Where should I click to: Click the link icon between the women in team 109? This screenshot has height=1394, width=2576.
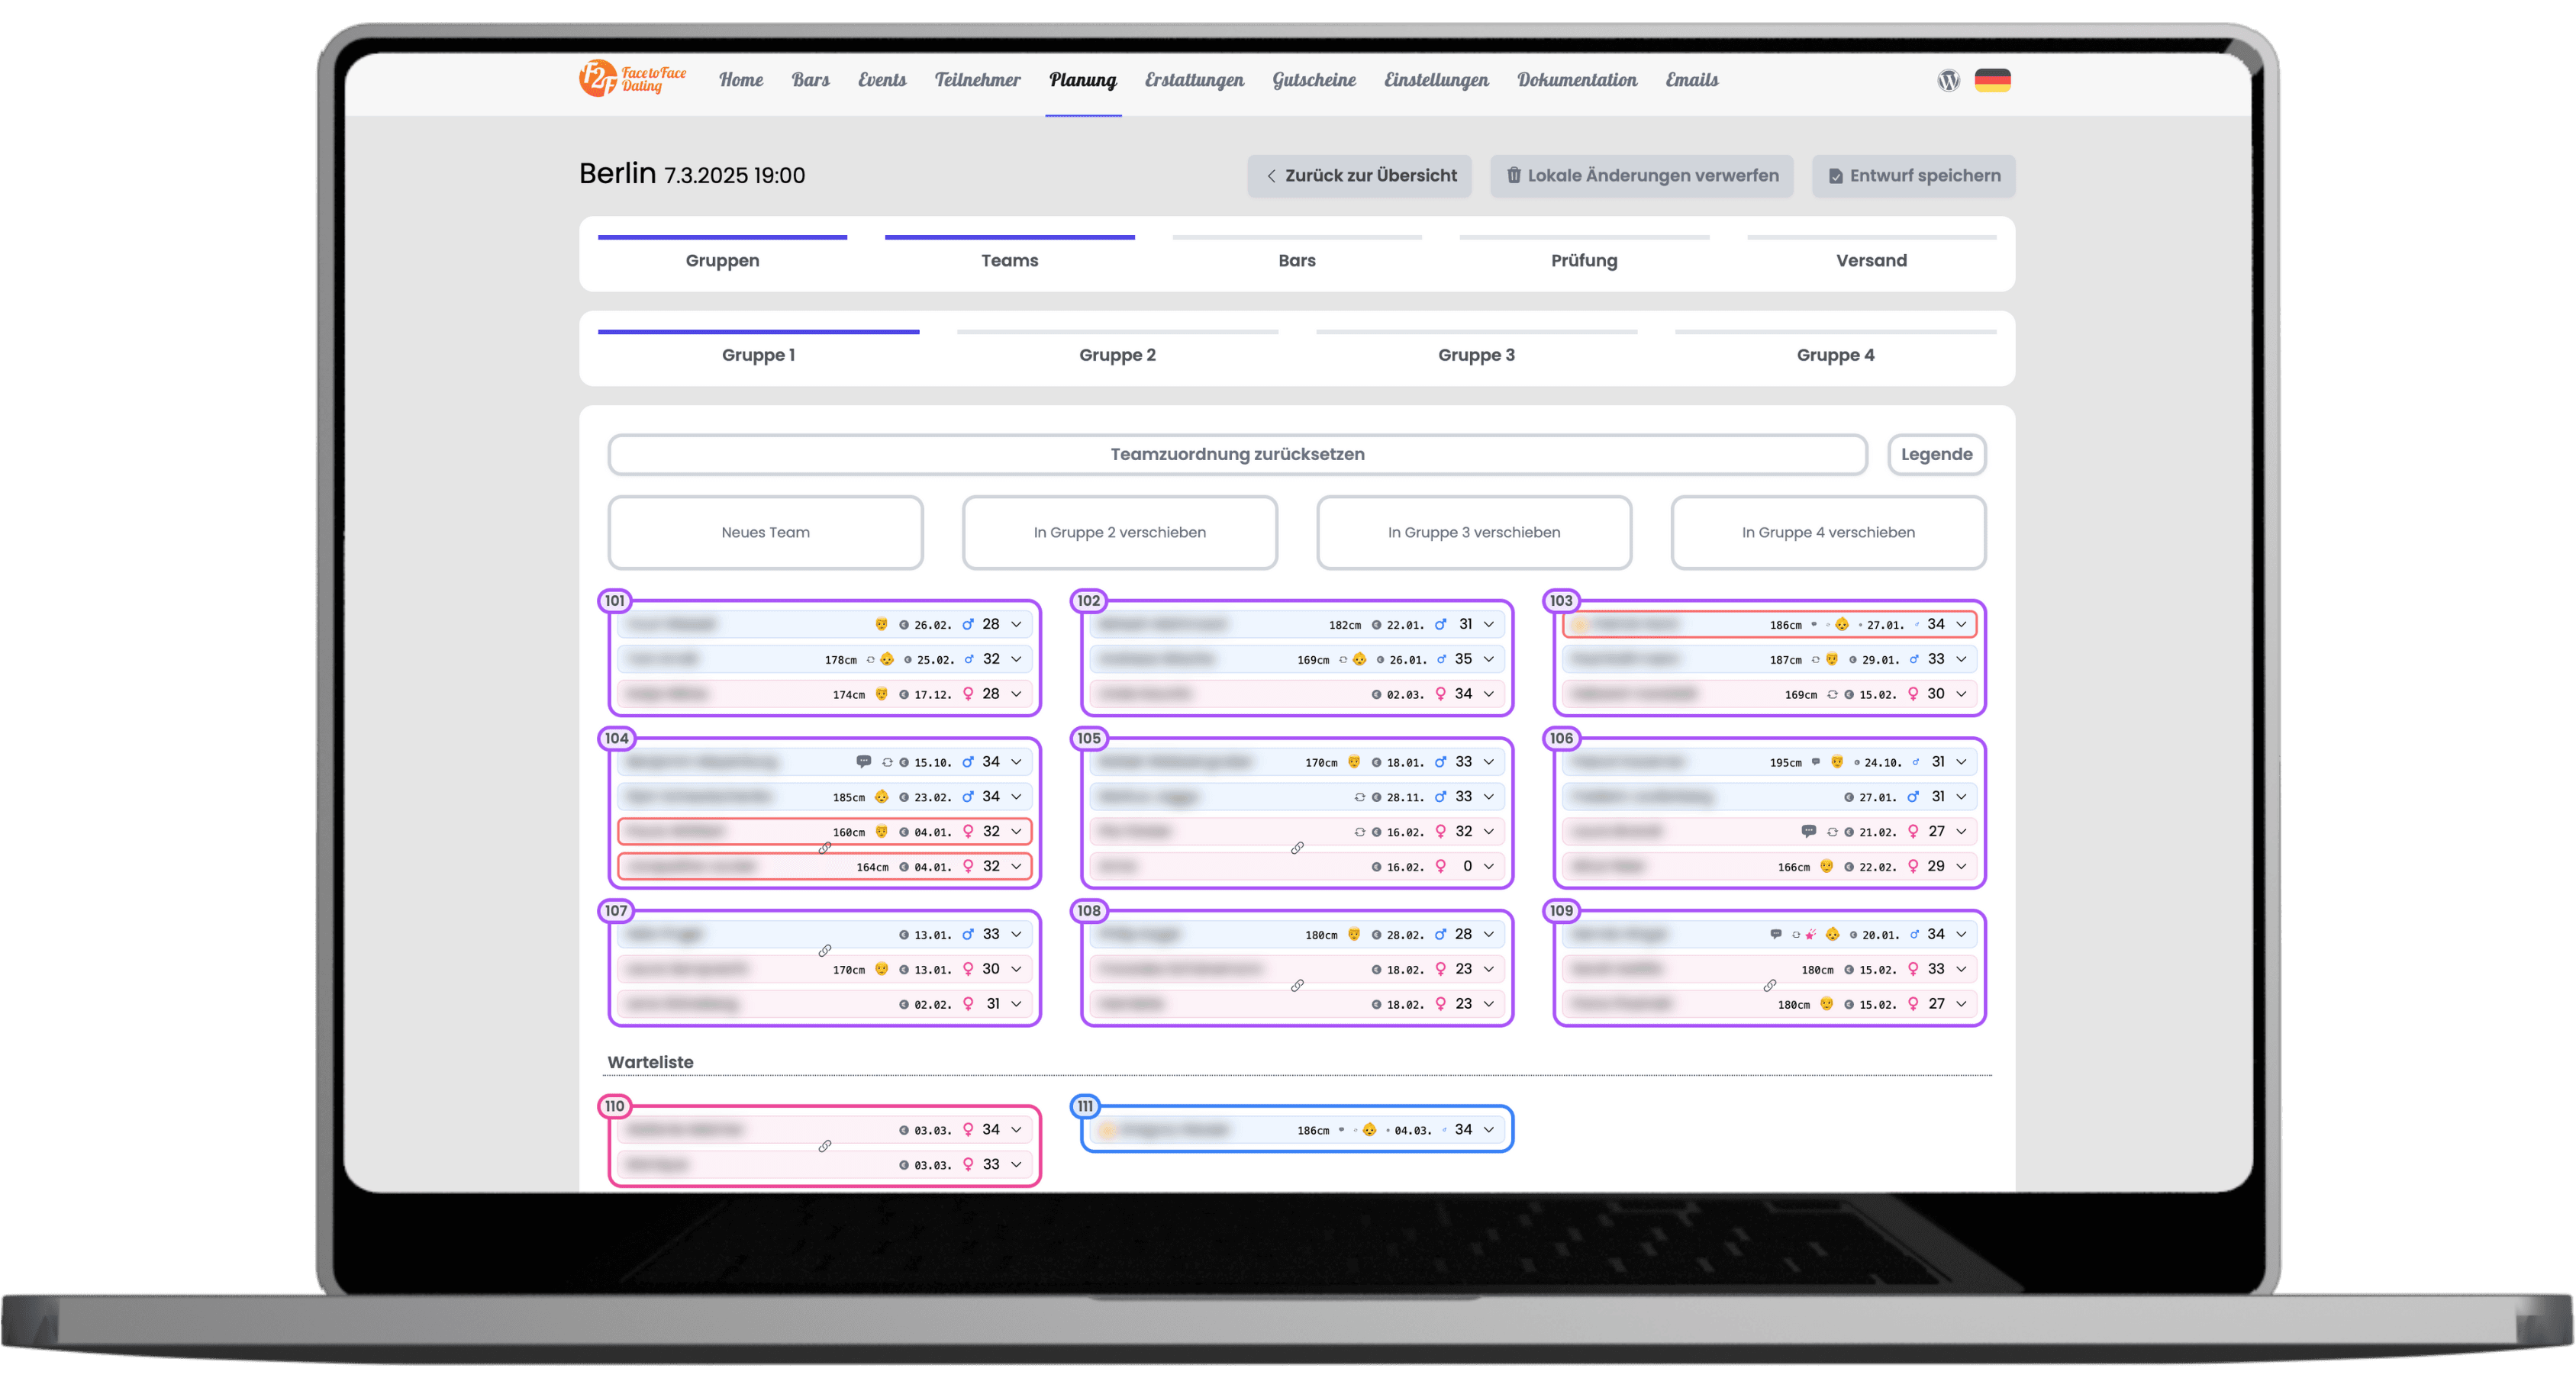pos(1771,986)
